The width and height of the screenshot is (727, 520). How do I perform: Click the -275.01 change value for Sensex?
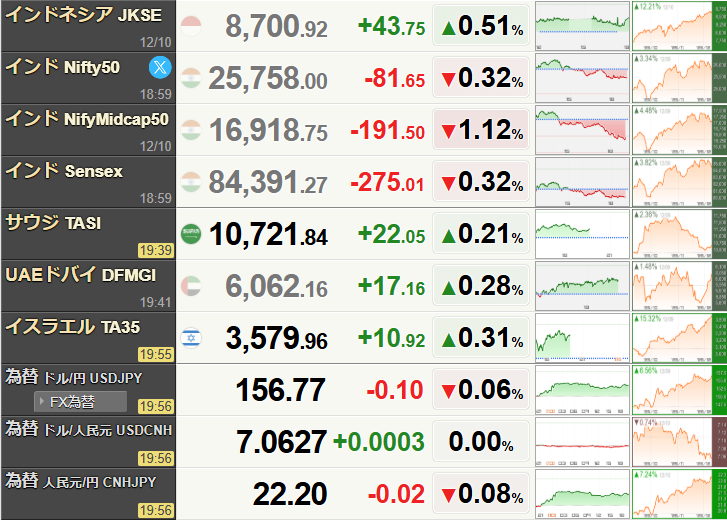pos(388,182)
